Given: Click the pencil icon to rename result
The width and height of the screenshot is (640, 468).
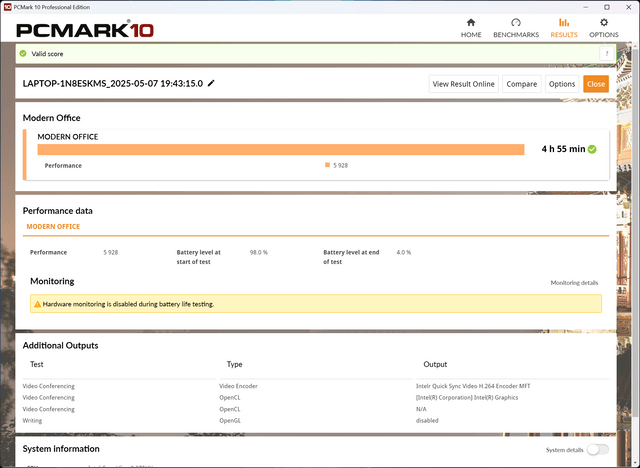Looking at the screenshot, I should tap(211, 83).
